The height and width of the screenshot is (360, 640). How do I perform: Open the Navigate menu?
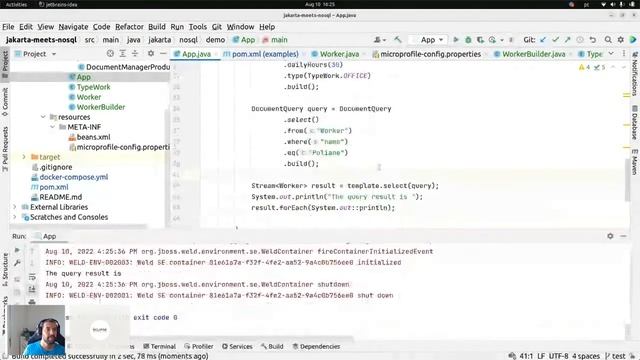[73, 27]
